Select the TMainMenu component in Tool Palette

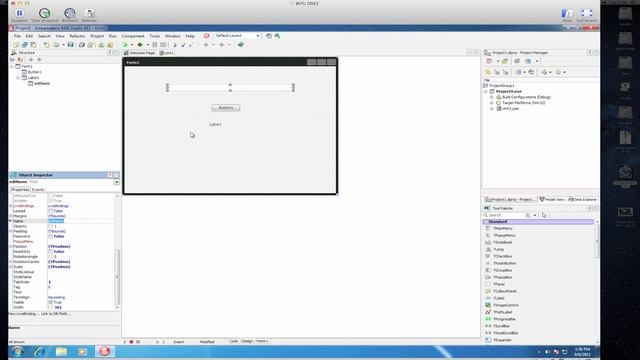click(x=502, y=228)
